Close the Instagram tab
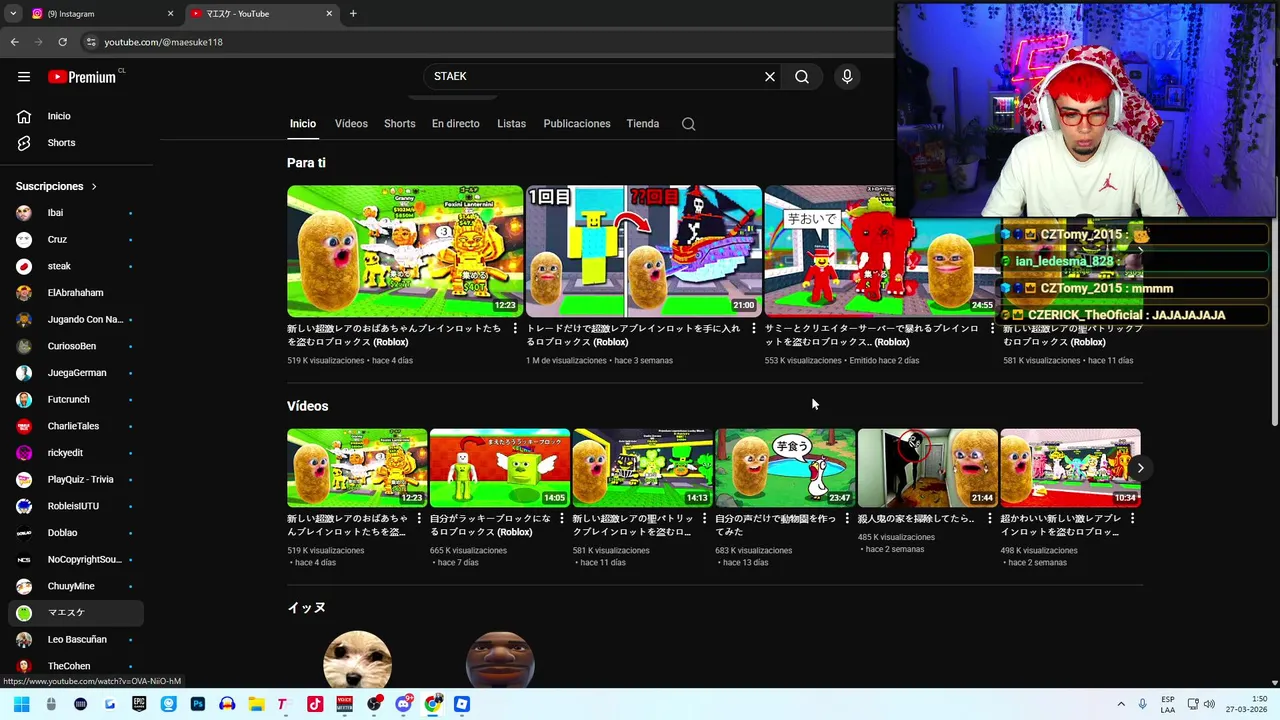 pos(170,14)
